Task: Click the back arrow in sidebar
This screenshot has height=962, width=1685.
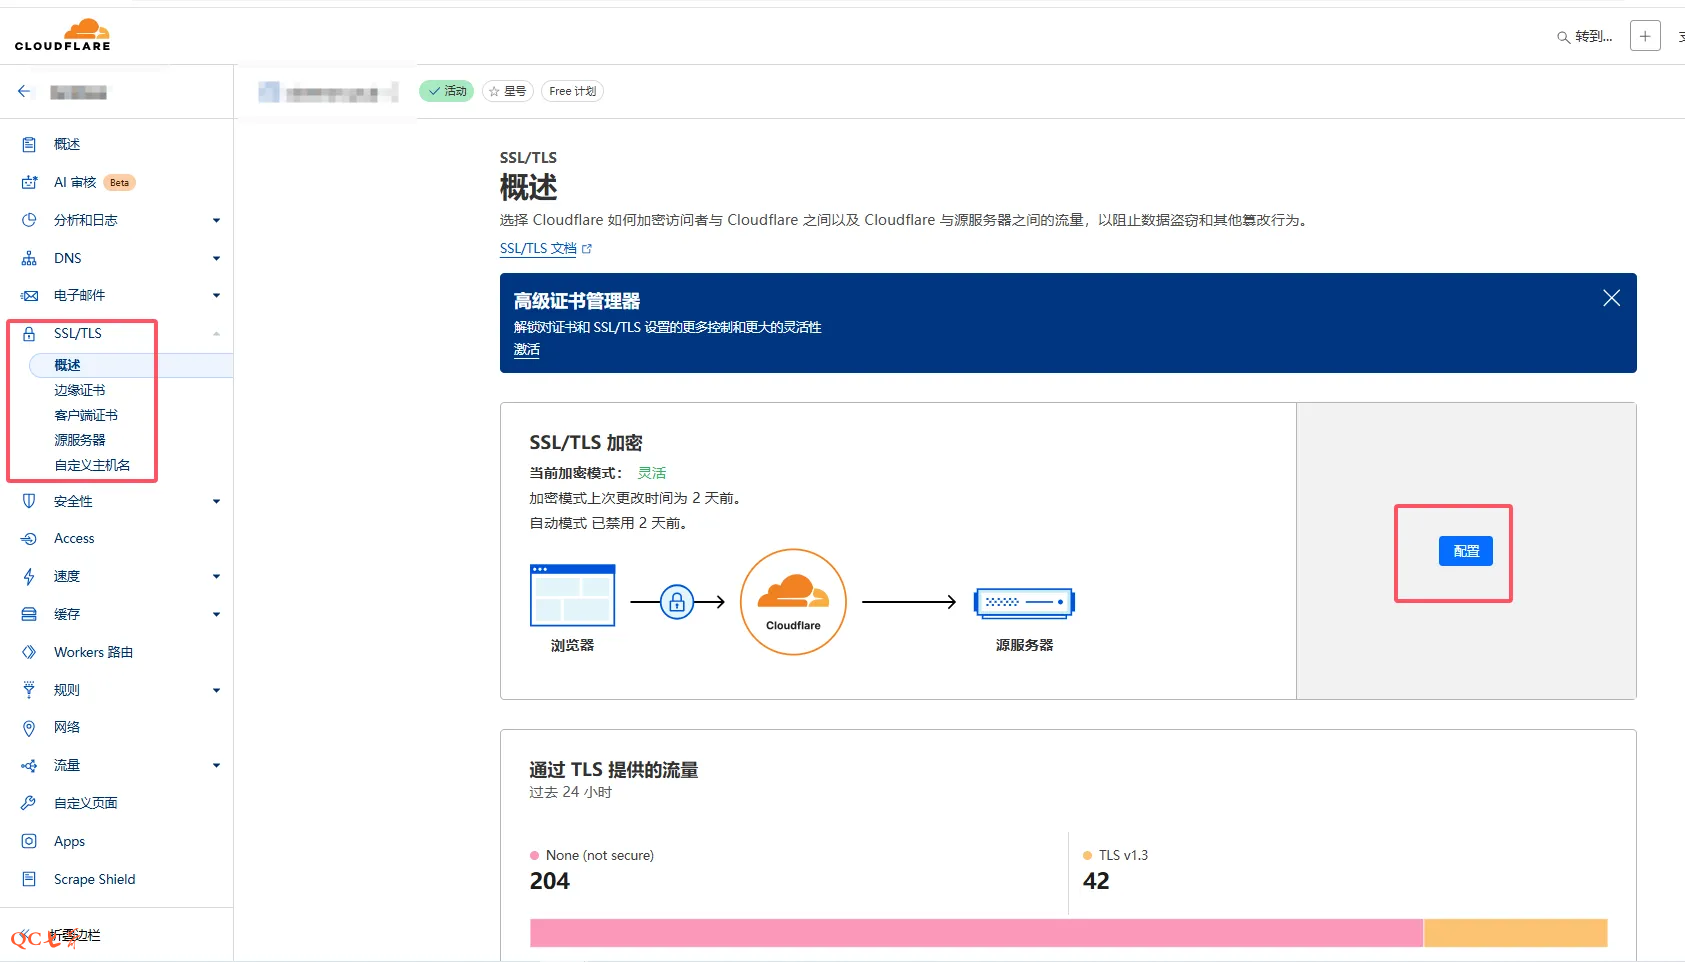Action: click(25, 92)
